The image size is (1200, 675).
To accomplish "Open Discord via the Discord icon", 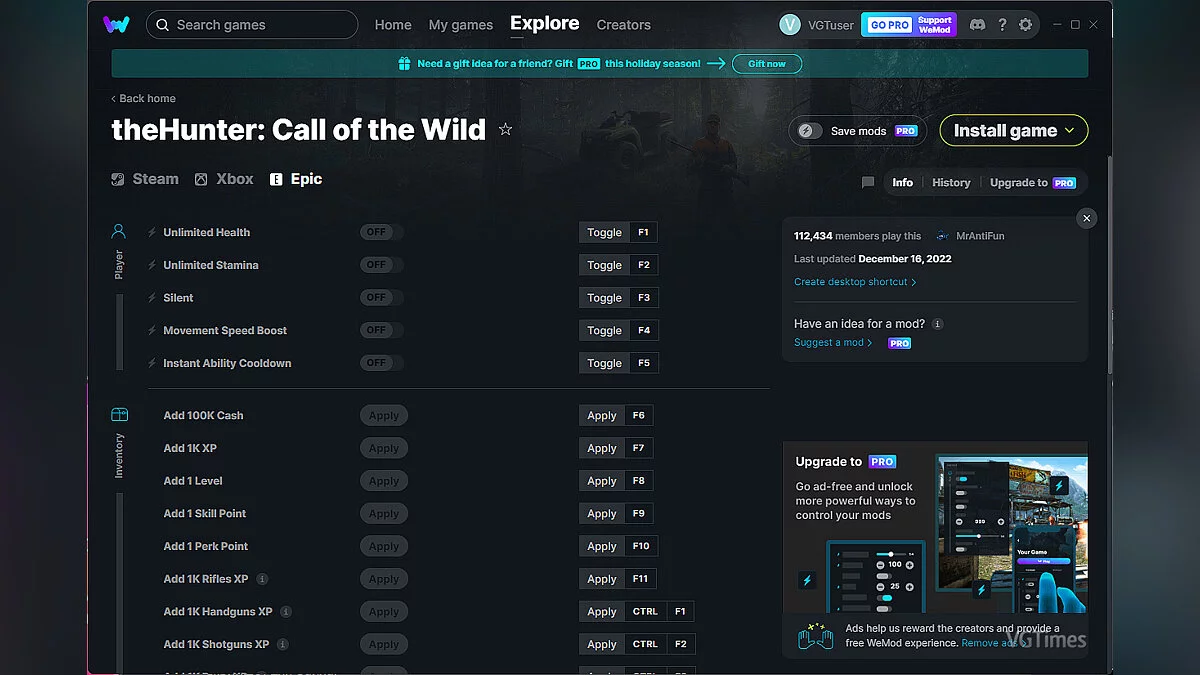I will (977, 25).
